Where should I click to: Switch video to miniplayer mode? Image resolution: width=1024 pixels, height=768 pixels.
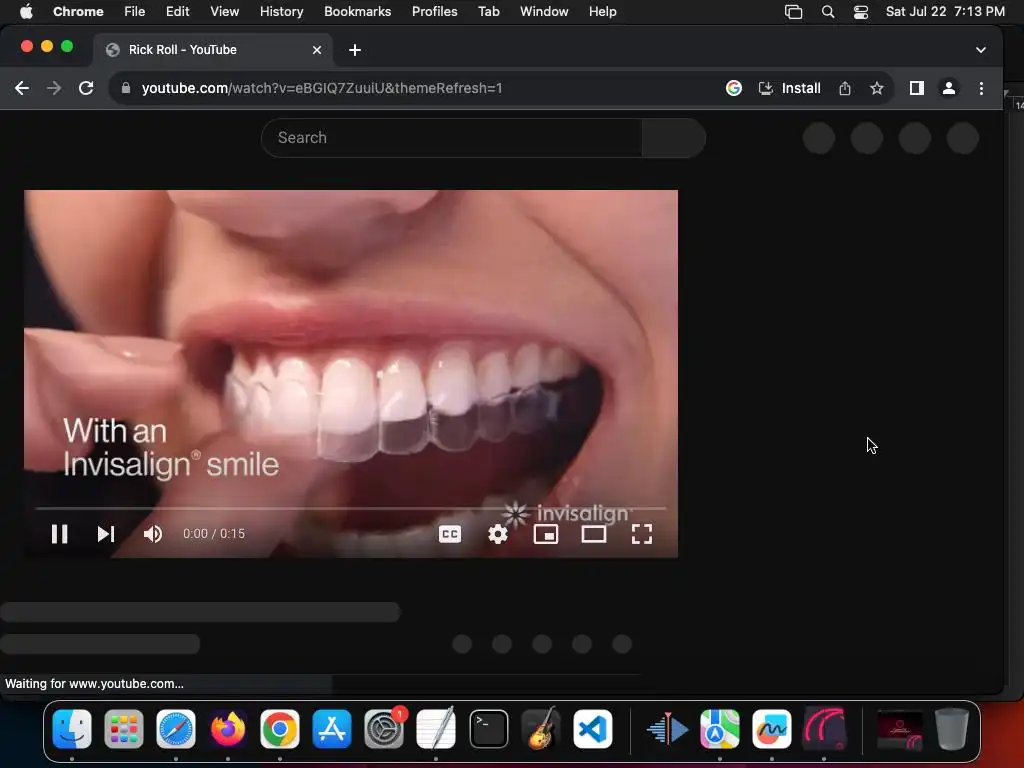pos(546,534)
